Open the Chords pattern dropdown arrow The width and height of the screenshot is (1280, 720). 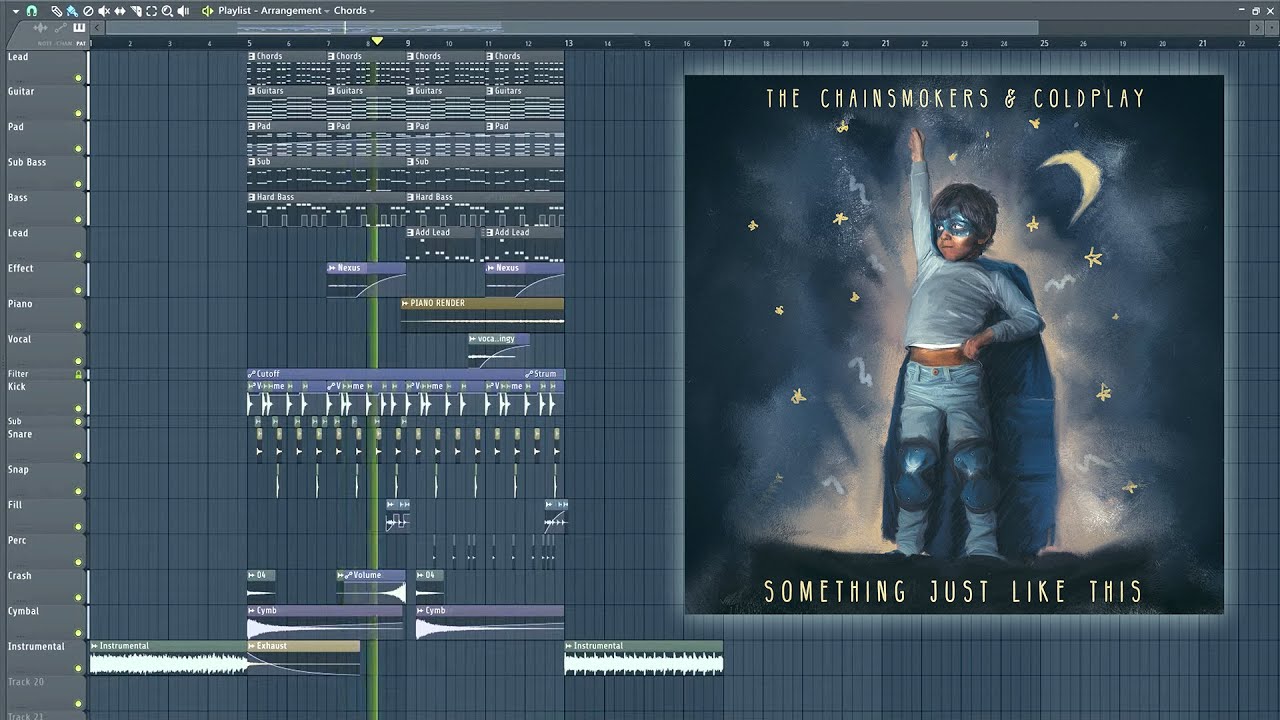click(372, 11)
